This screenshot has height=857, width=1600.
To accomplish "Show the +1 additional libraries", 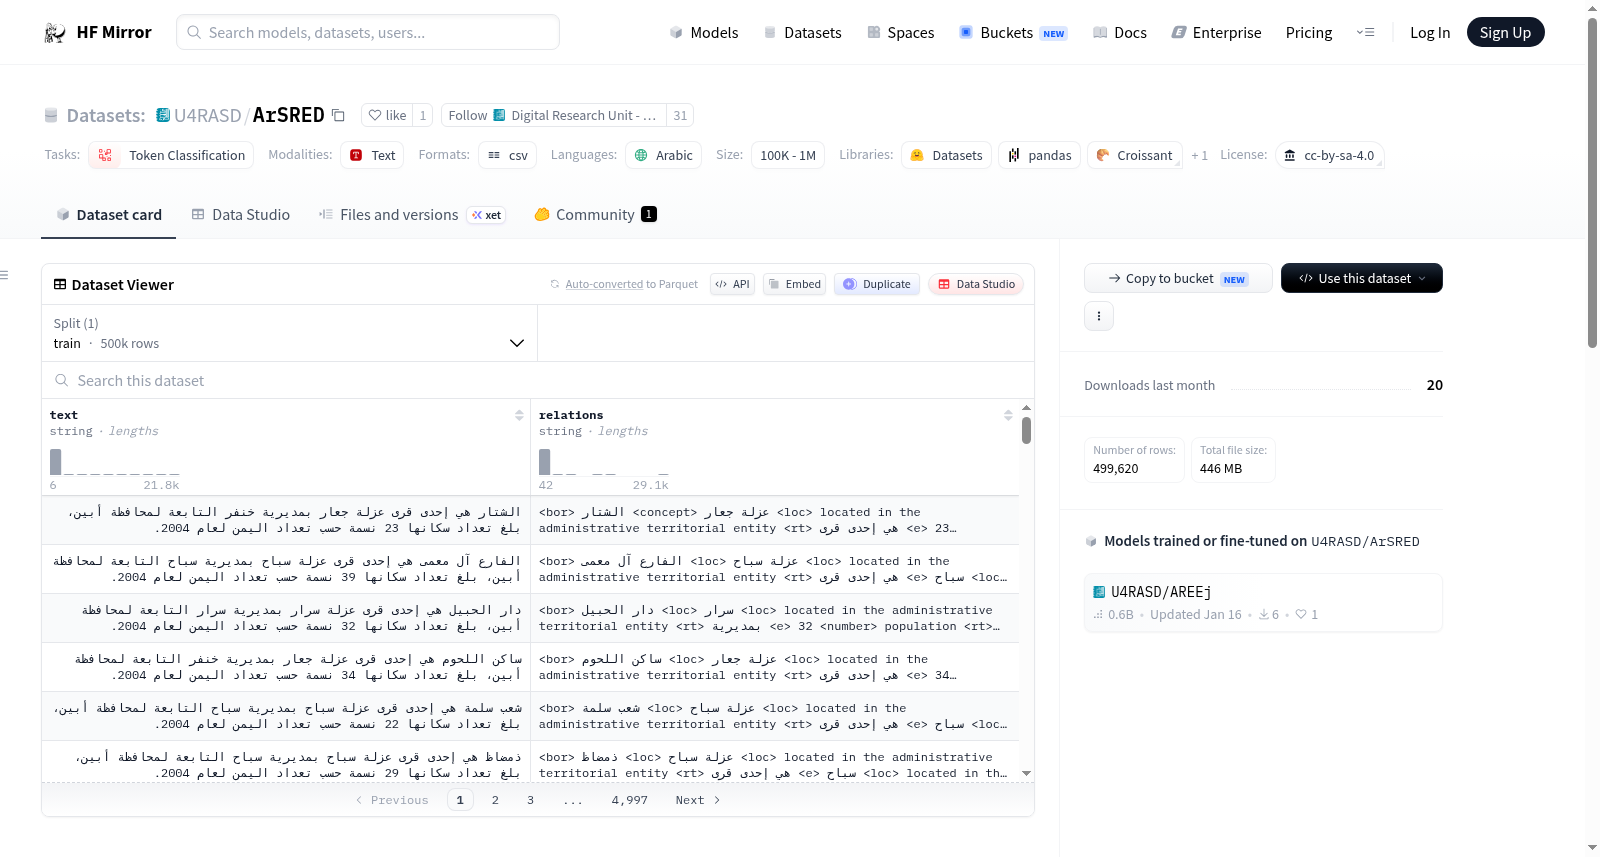I will point(1199,155).
